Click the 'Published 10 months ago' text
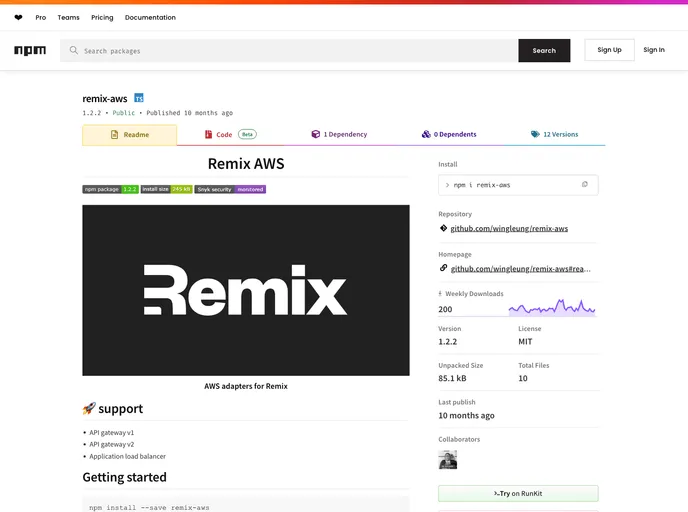688x512 pixels. coord(190,113)
